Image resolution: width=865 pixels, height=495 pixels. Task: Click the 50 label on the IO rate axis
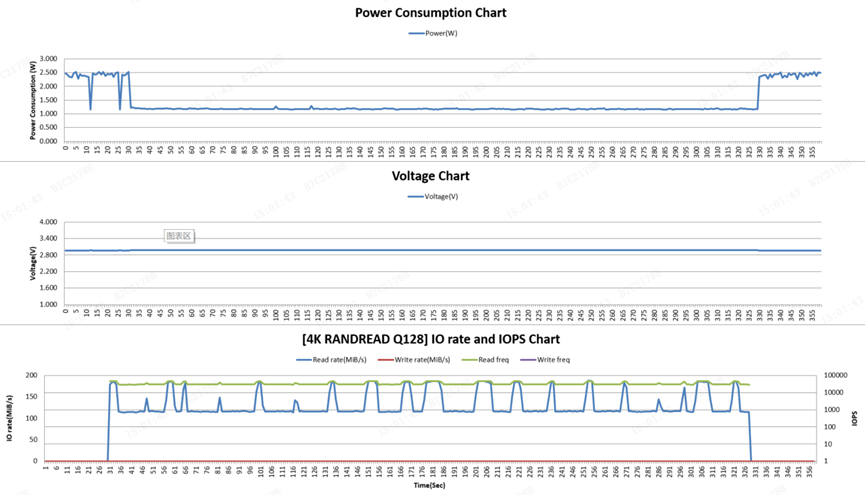(x=34, y=439)
